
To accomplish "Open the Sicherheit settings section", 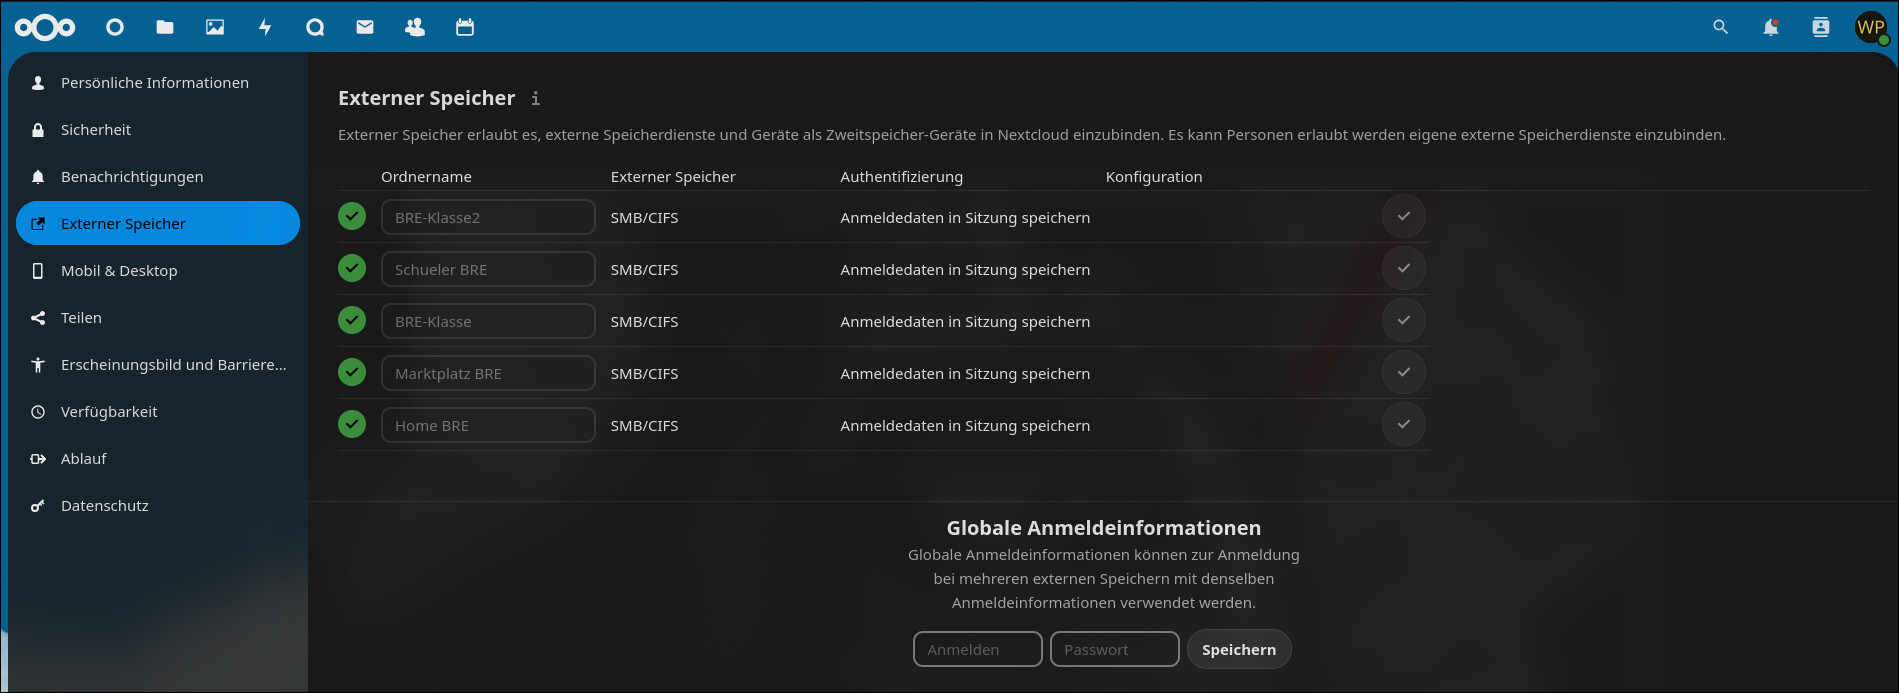I will point(96,130).
